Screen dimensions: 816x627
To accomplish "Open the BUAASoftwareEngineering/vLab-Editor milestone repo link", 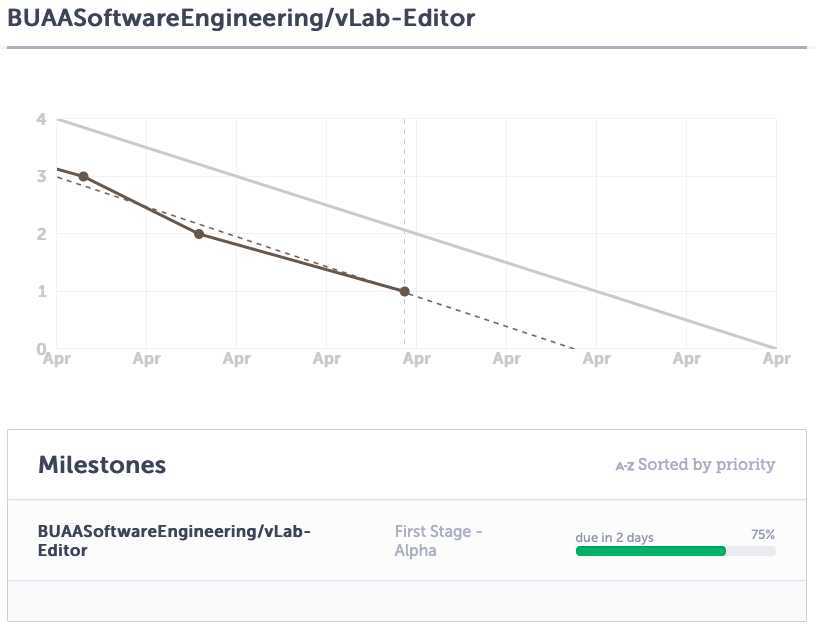I will click(174, 540).
